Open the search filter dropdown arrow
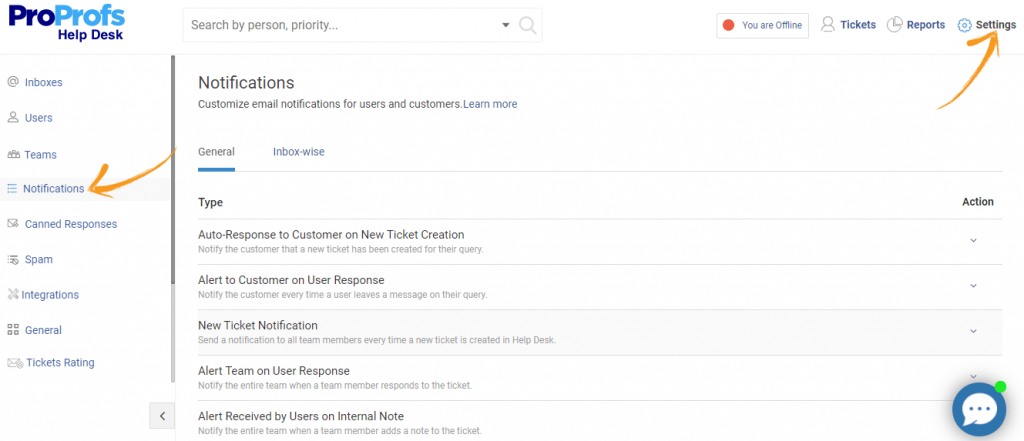This screenshot has width=1024, height=441. [x=505, y=25]
